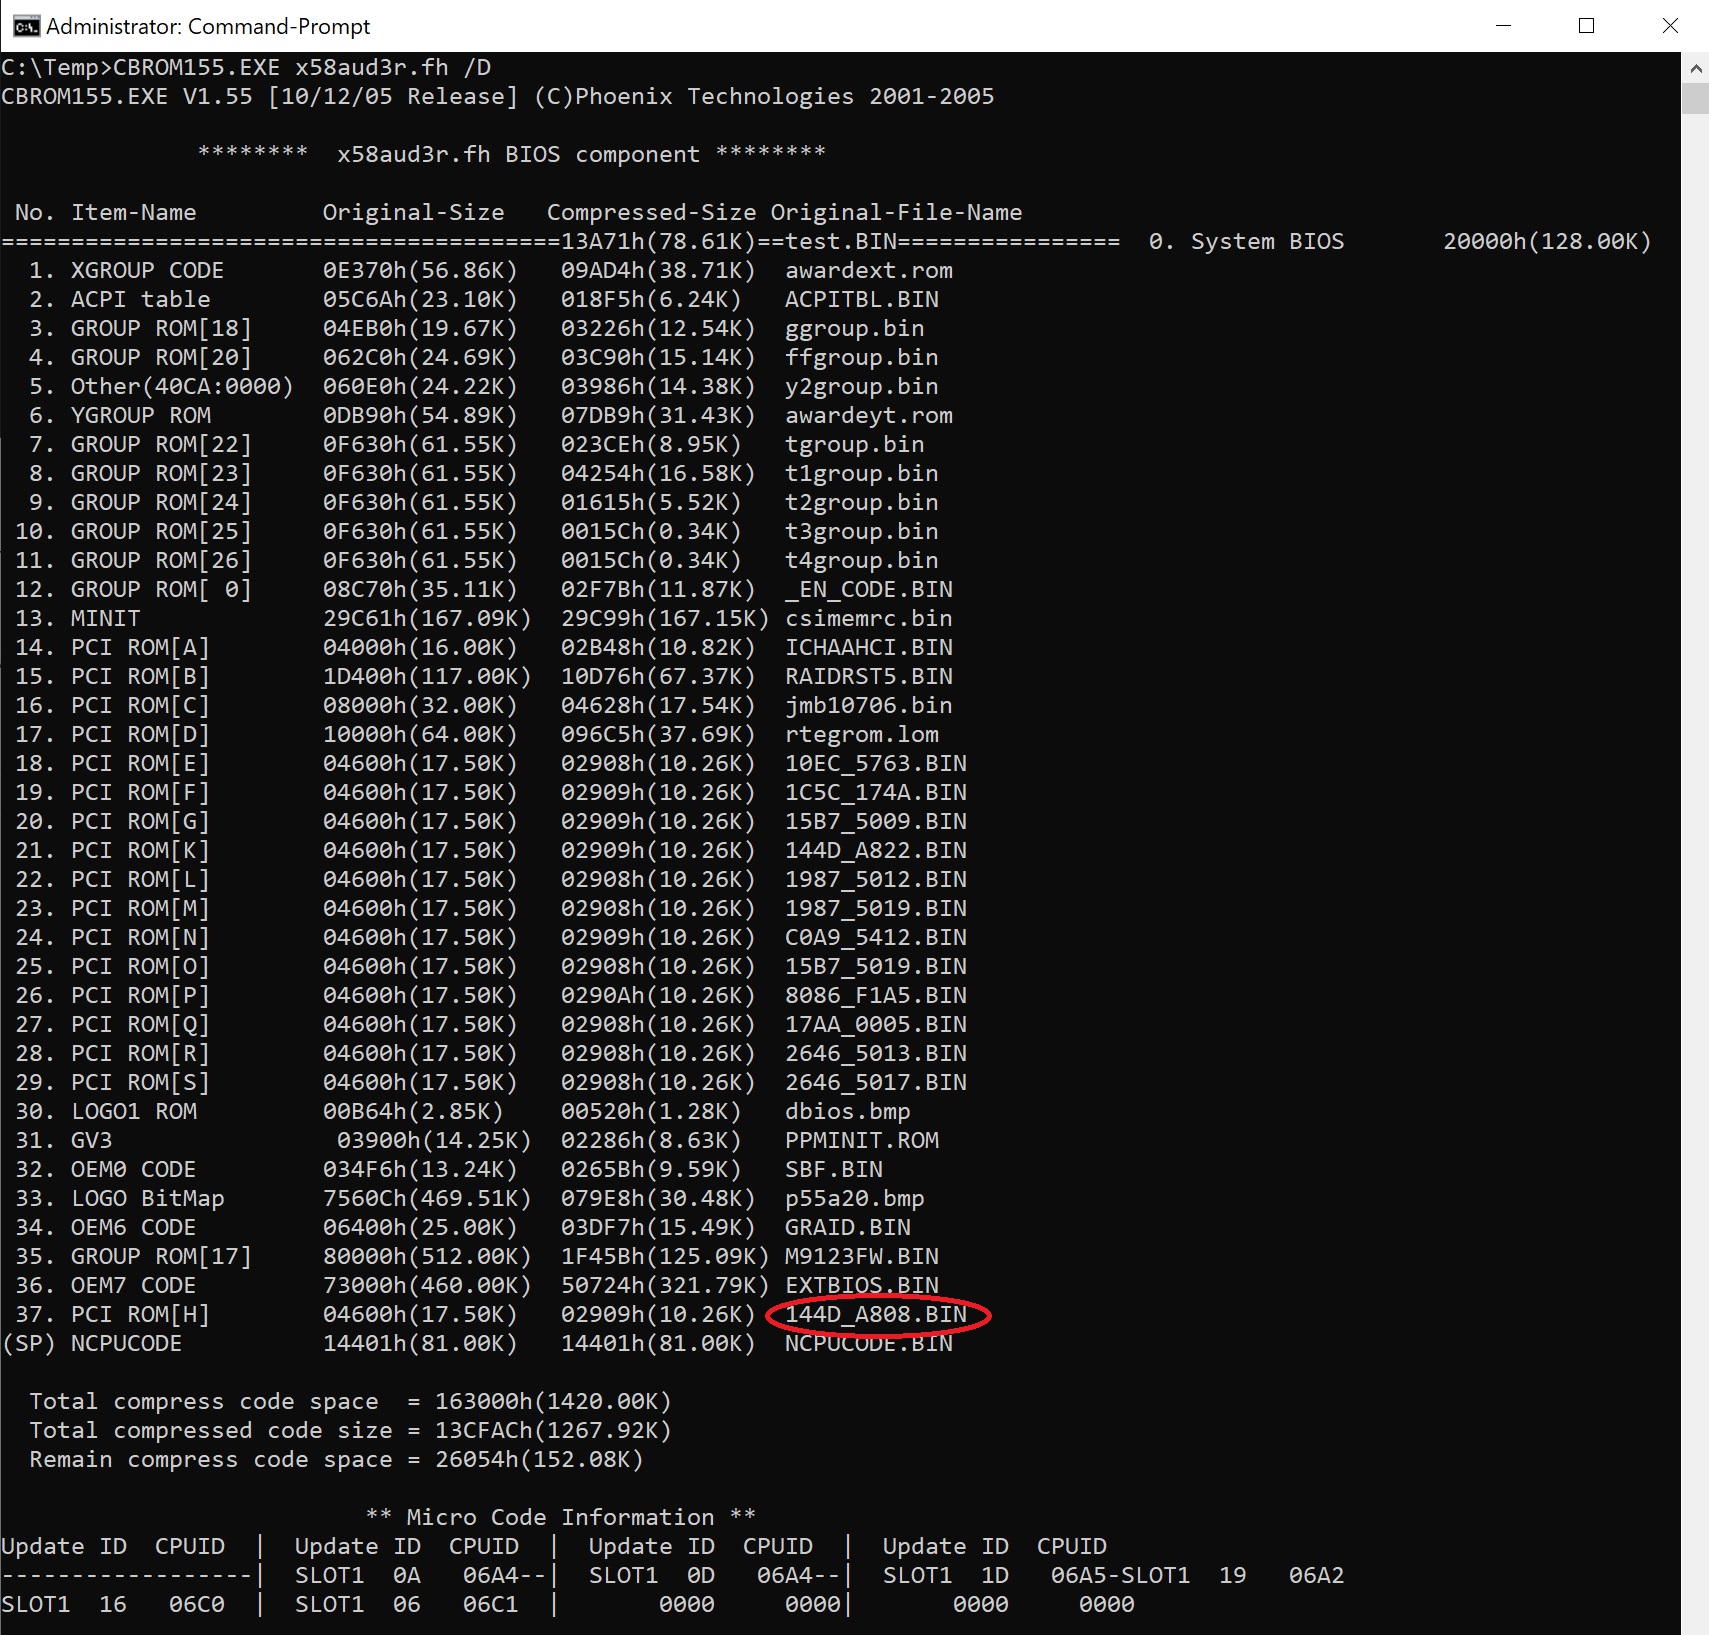Click '2646_5013.BIN' file name
This screenshot has height=1635, width=1709.
coord(876,1053)
